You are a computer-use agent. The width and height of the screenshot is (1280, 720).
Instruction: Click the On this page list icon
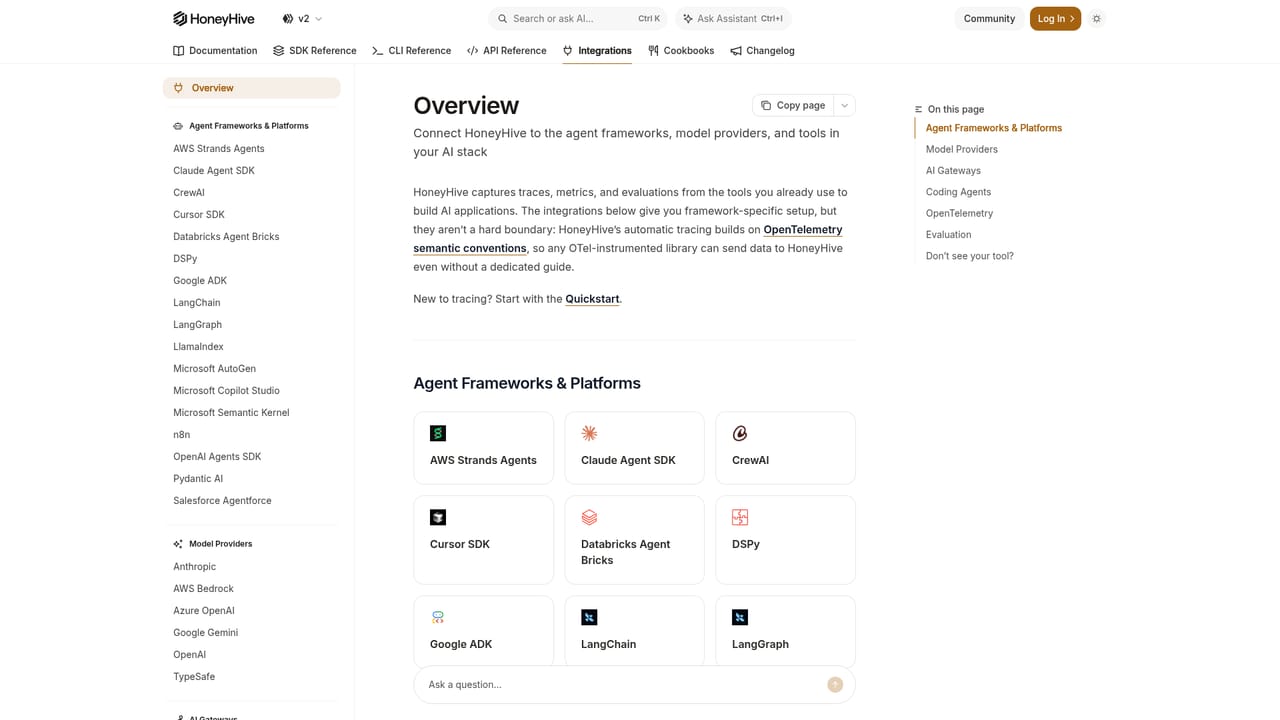[918, 109]
